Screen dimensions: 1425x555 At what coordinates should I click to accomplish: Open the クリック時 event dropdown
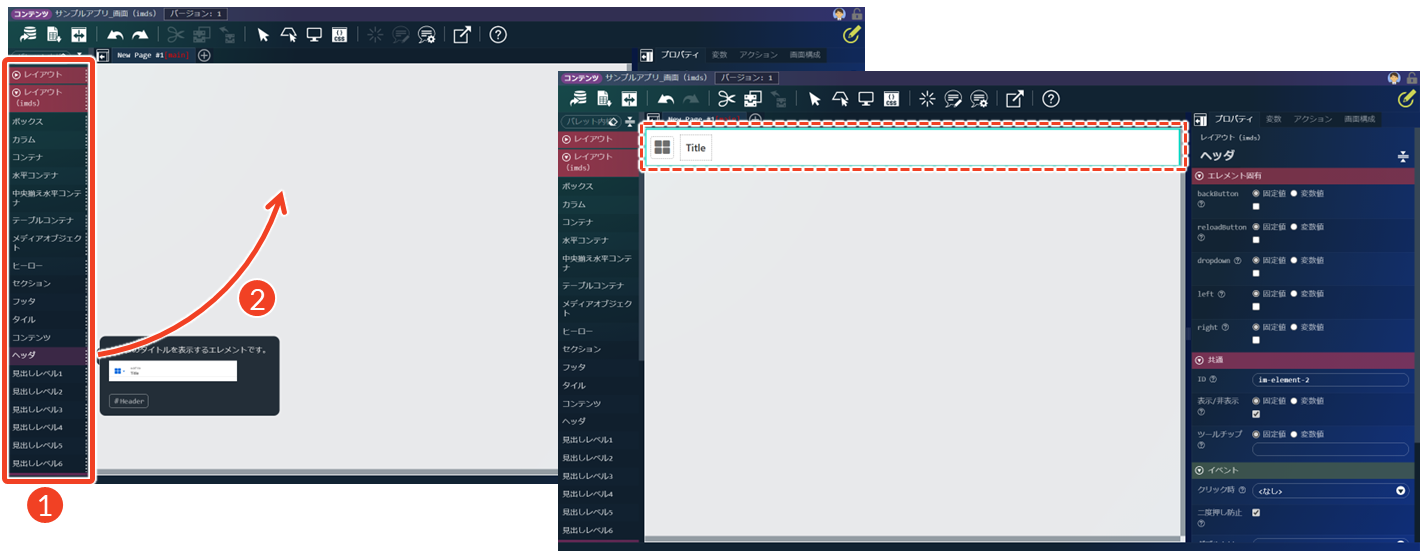pyautogui.click(x=1330, y=491)
